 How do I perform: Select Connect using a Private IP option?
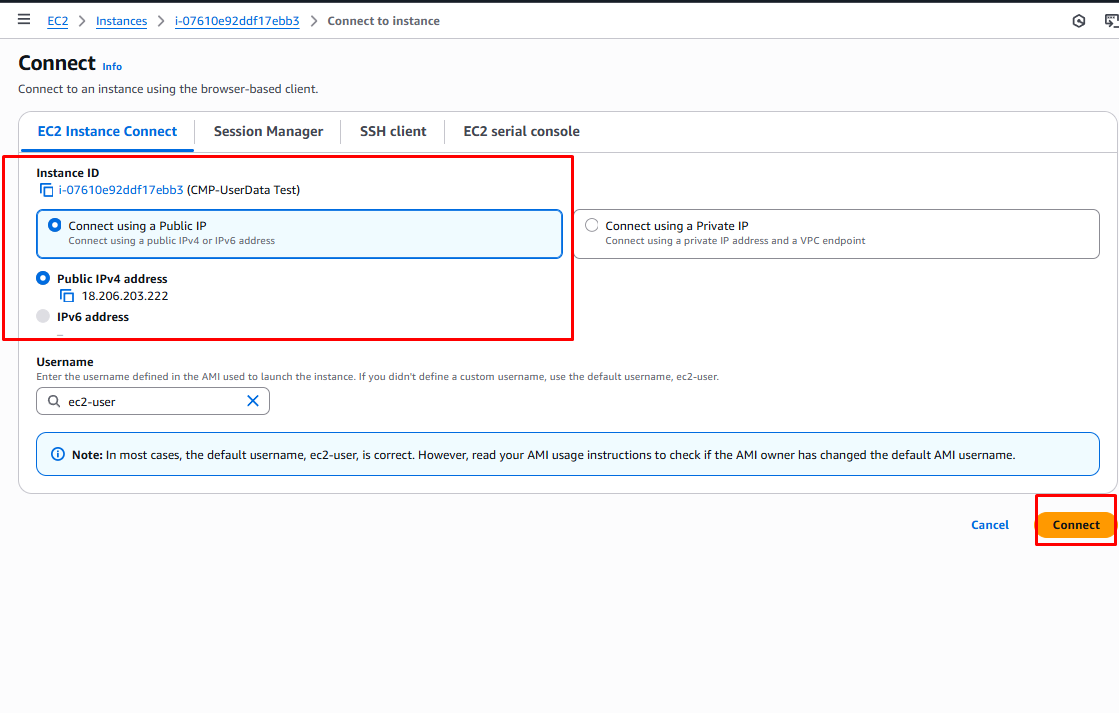[592, 226]
